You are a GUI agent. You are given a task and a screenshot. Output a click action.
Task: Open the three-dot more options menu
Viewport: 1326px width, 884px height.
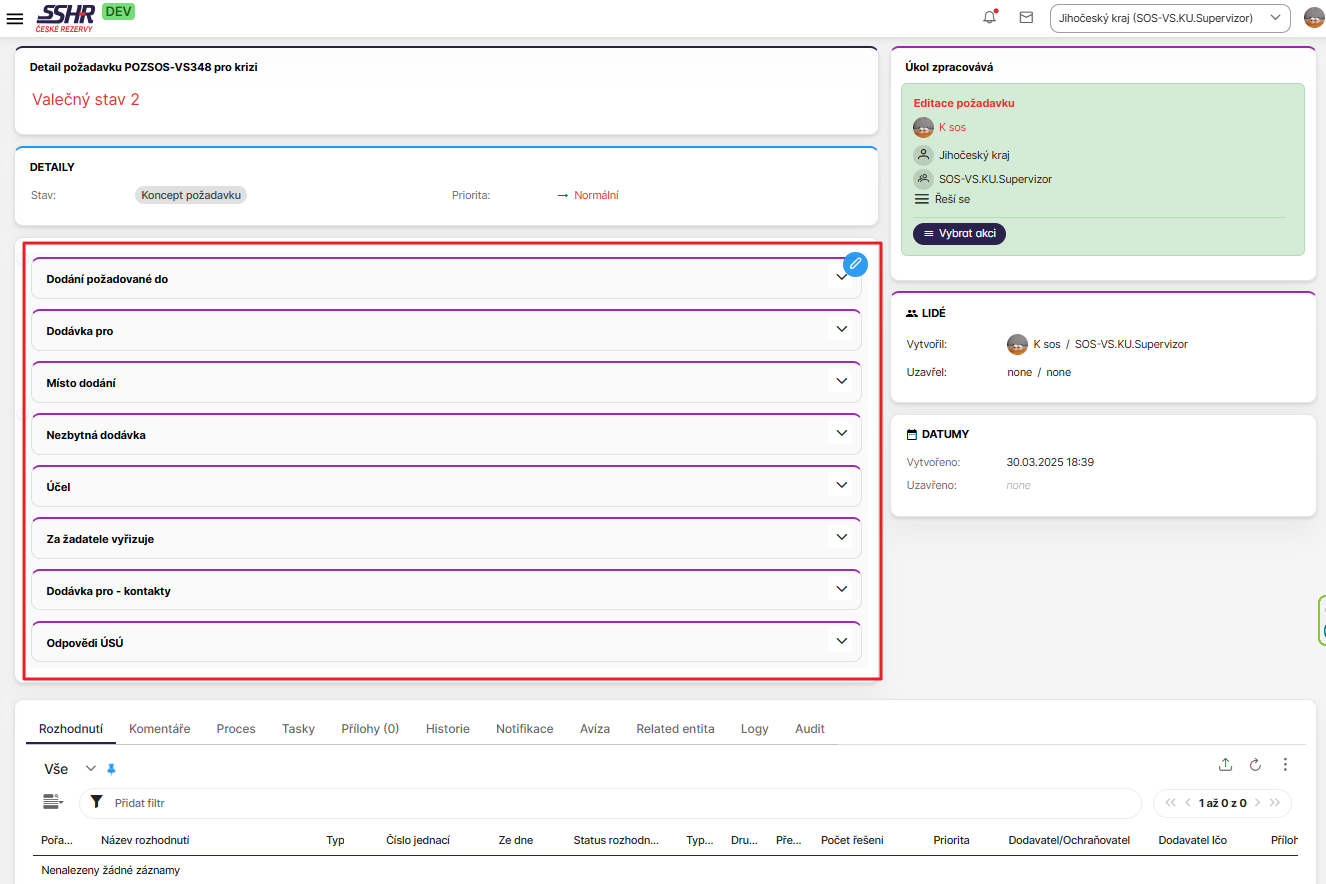tap(1285, 765)
